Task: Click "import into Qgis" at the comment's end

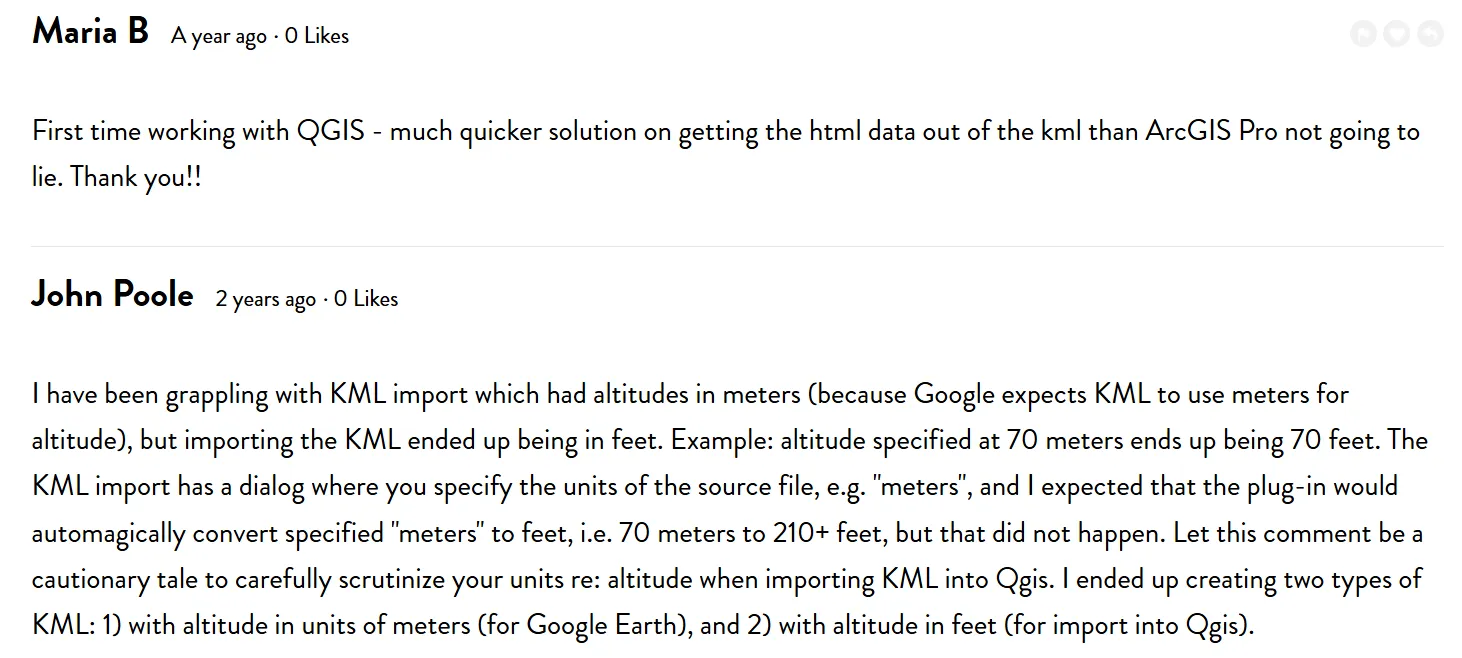Action: click(1148, 627)
